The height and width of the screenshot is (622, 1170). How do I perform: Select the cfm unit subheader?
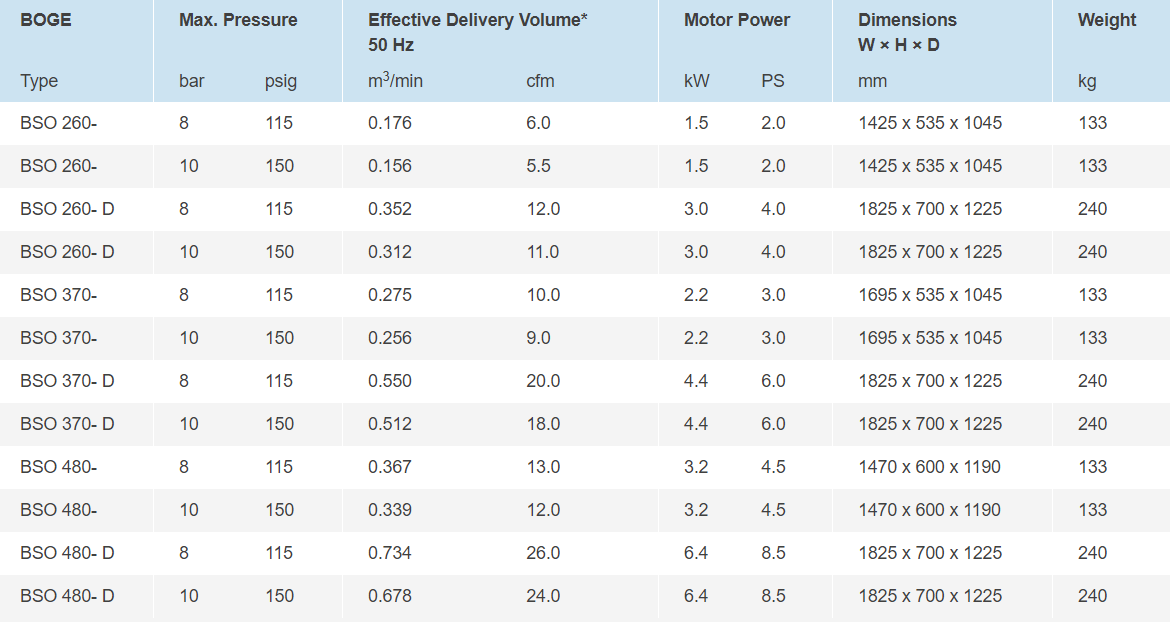(540, 81)
